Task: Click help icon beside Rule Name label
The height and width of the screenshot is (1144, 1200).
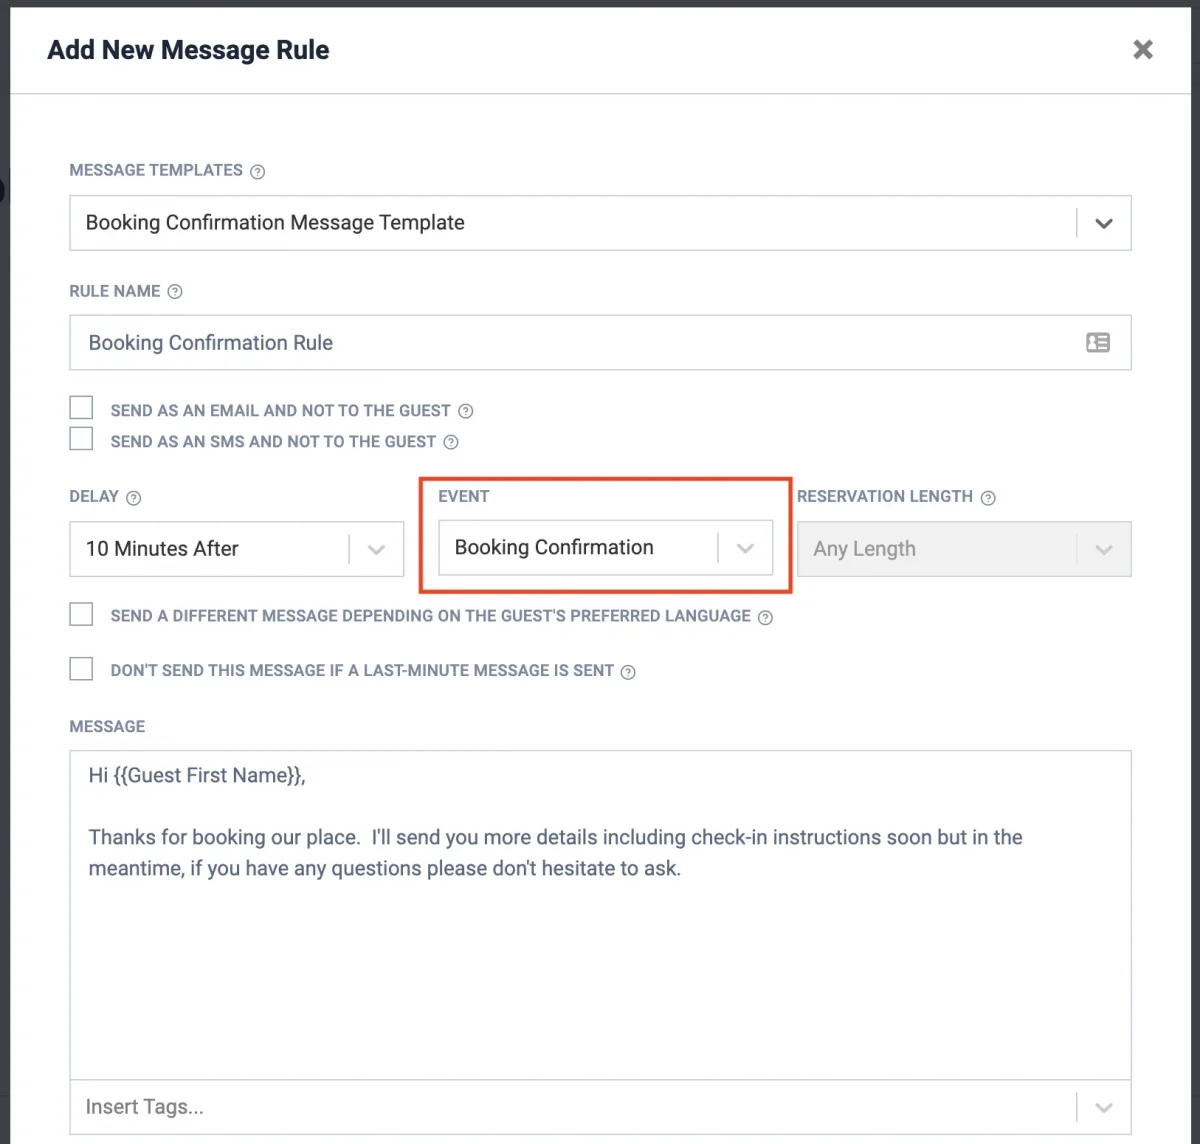Action: point(175,292)
